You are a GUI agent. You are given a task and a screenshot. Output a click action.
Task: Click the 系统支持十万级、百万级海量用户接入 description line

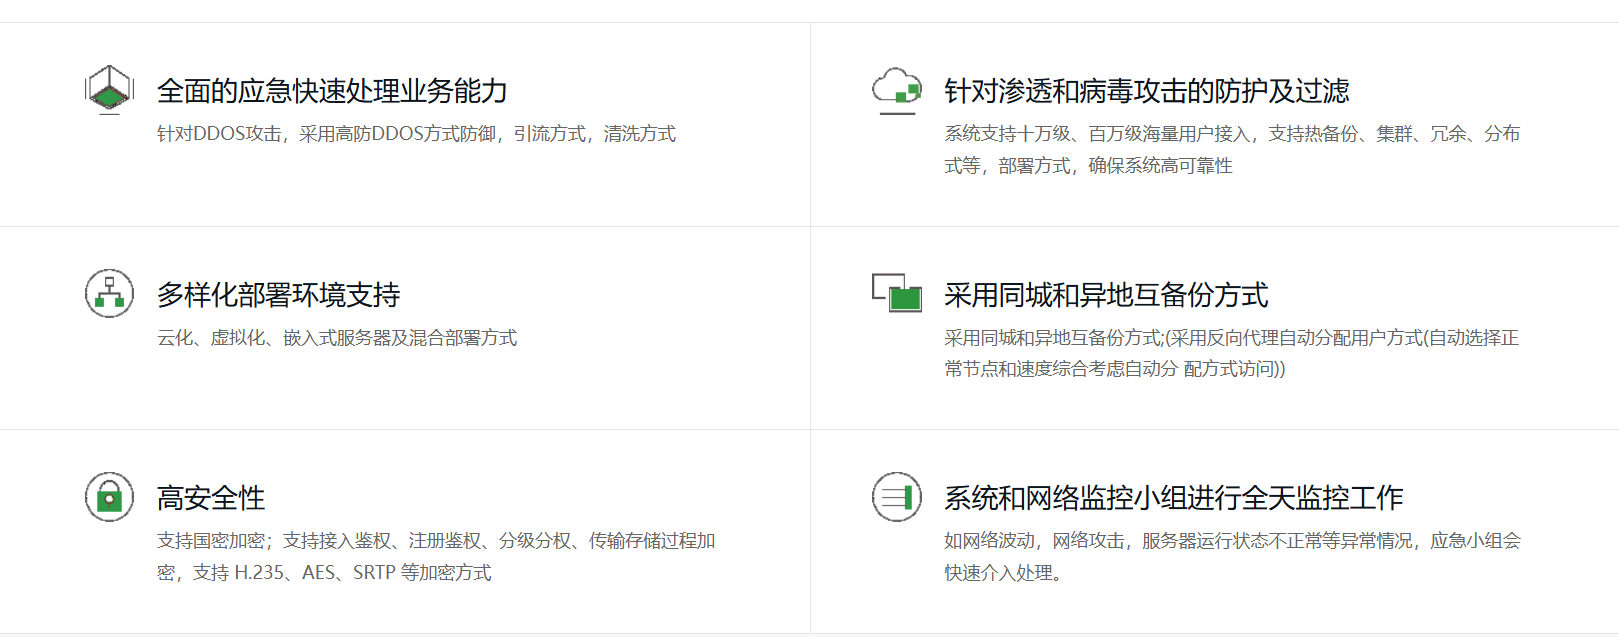(x=1231, y=134)
